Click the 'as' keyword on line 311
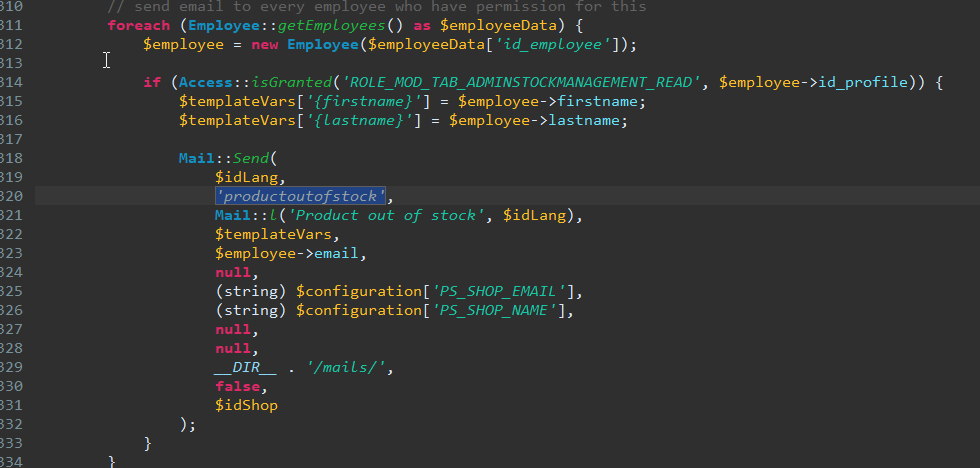The height and width of the screenshot is (468, 980). point(422,26)
